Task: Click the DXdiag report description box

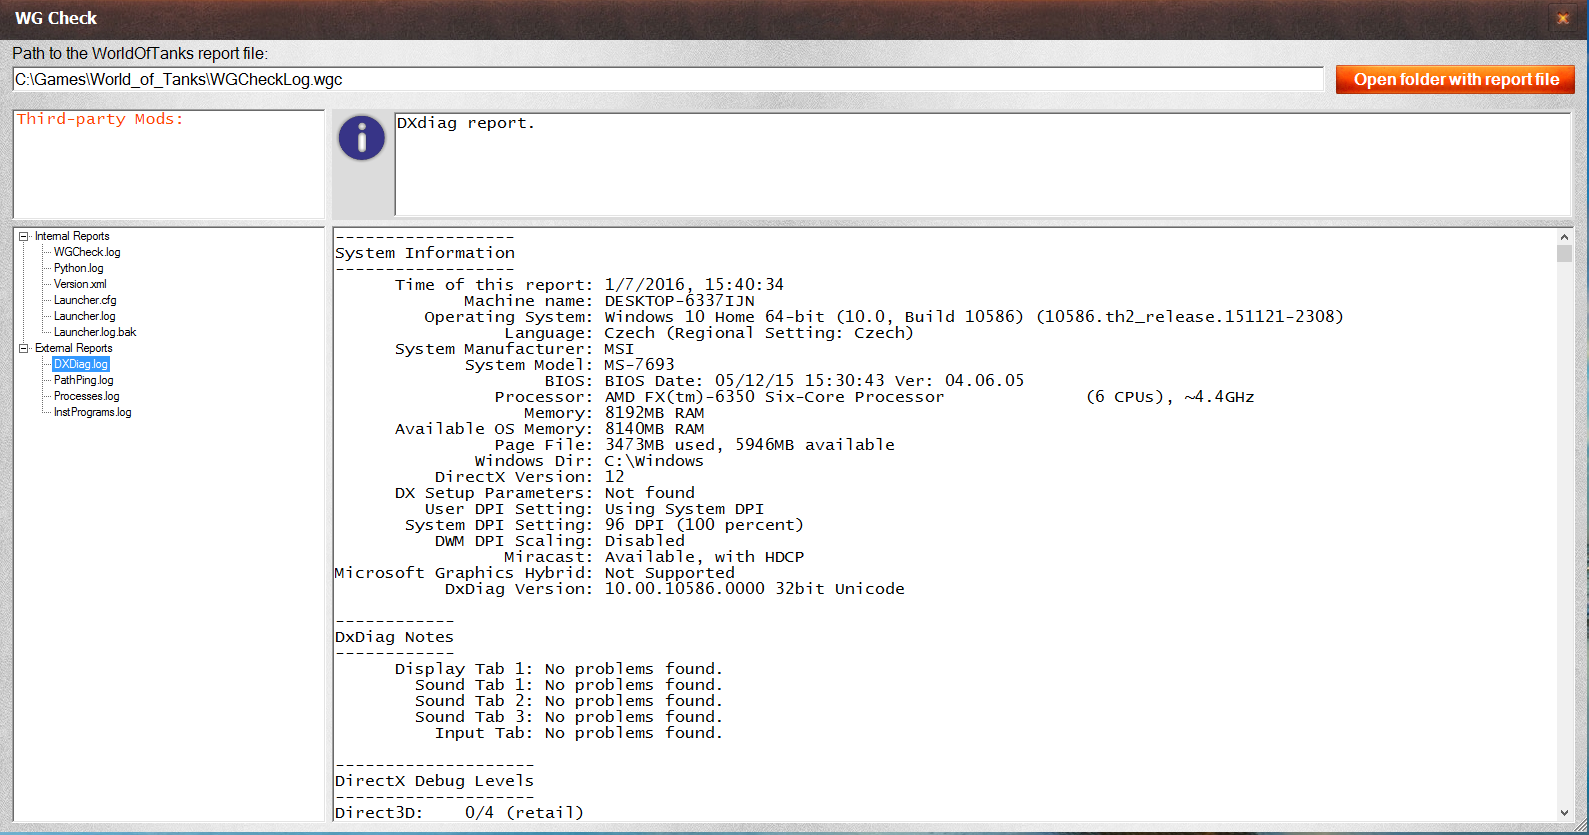Action: [x=981, y=164]
